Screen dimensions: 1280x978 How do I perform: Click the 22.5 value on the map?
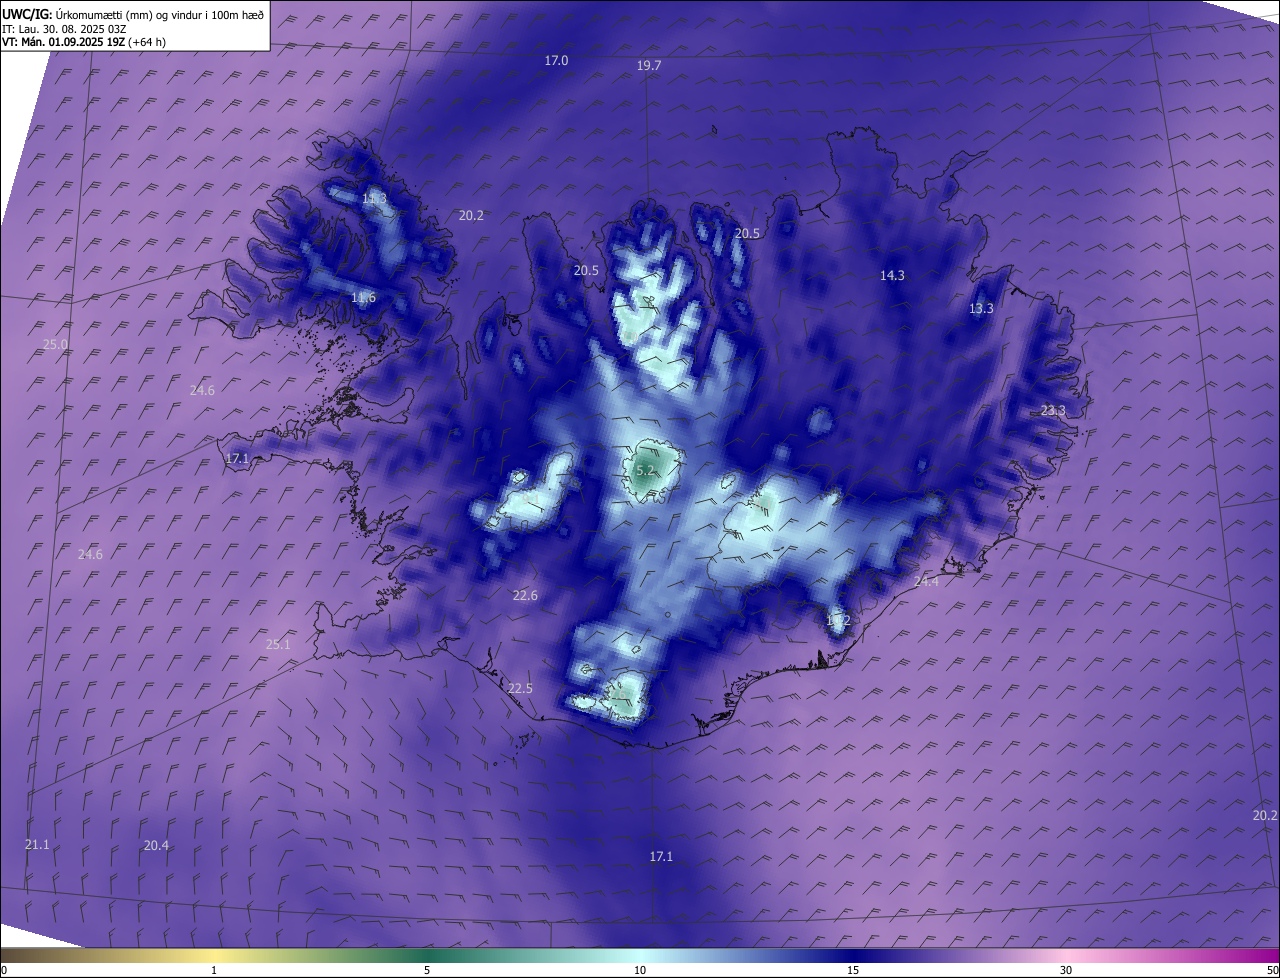(520, 689)
